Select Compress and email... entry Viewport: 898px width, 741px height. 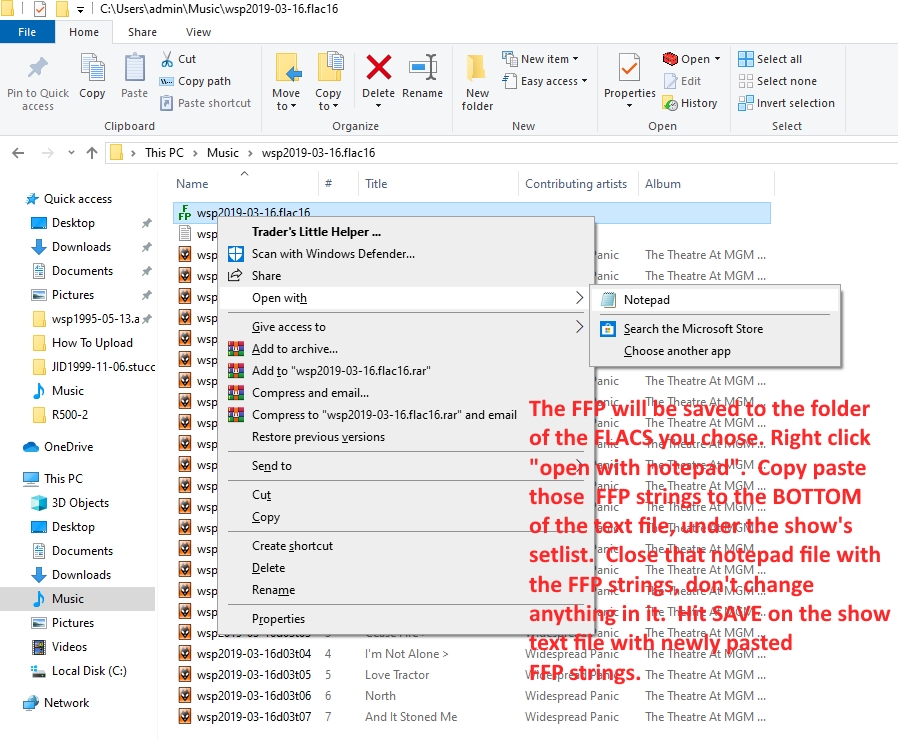click(x=310, y=393)
